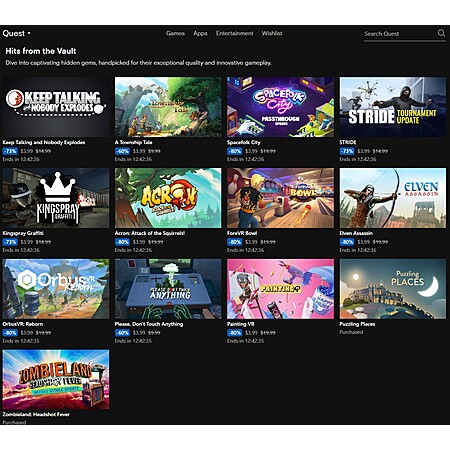The width and height of the screenshot is (450, 450).
Task: Click the Zombieland: Headshot Fever title
Action: click(36, 414)
